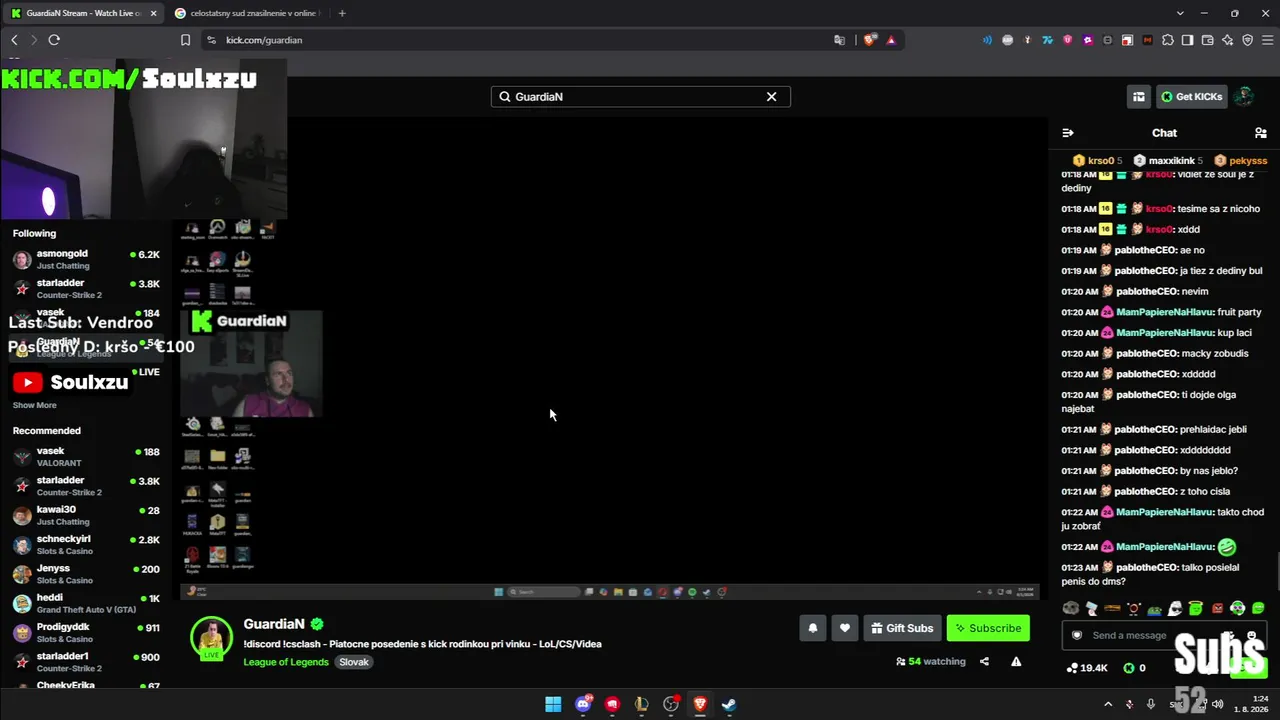Screen dimensions: 1280x720
Task: Open the page translate icon in address bar
Action: click(x=839, y=40)
